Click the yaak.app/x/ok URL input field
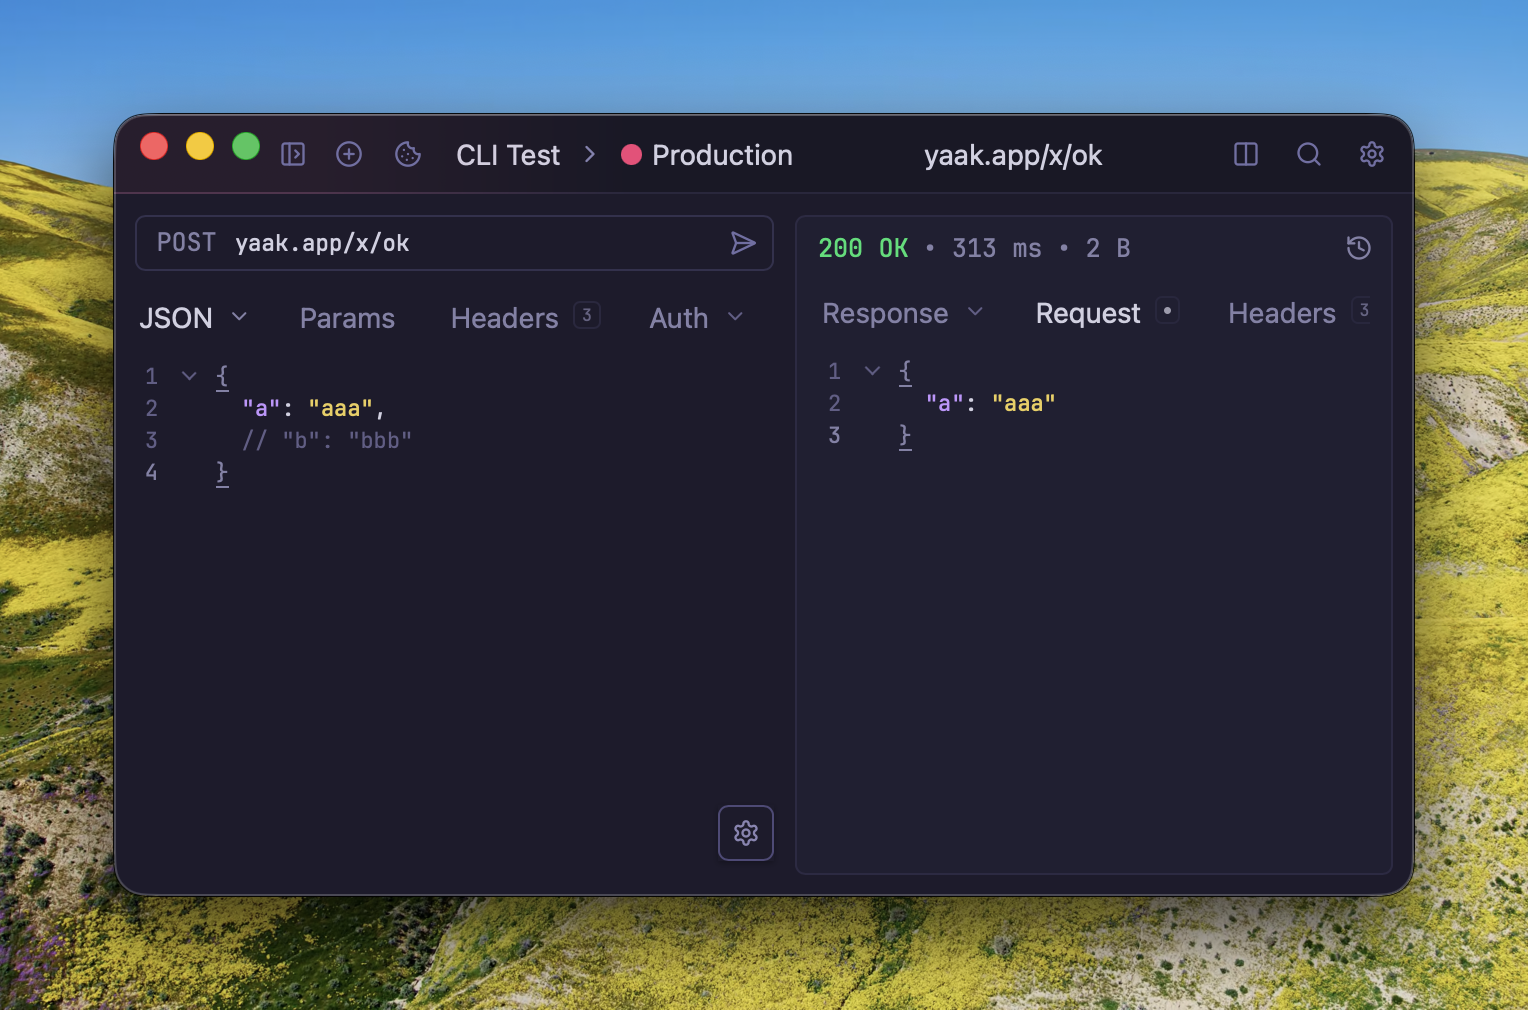Screen dimensions: 1528x1010 point(470,243)
